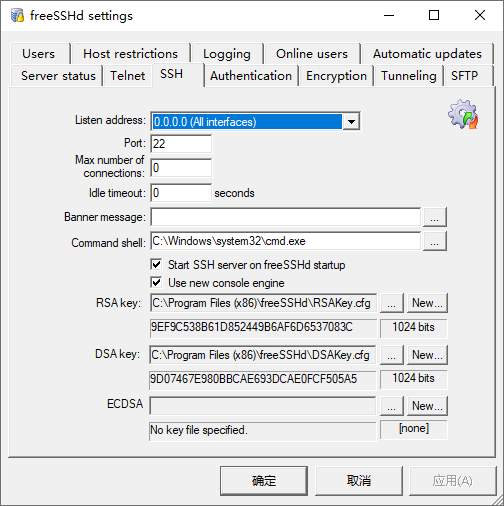Click the 取消 cancel button
This screenshot has width=504, height=506.
[x=359, y=481]
